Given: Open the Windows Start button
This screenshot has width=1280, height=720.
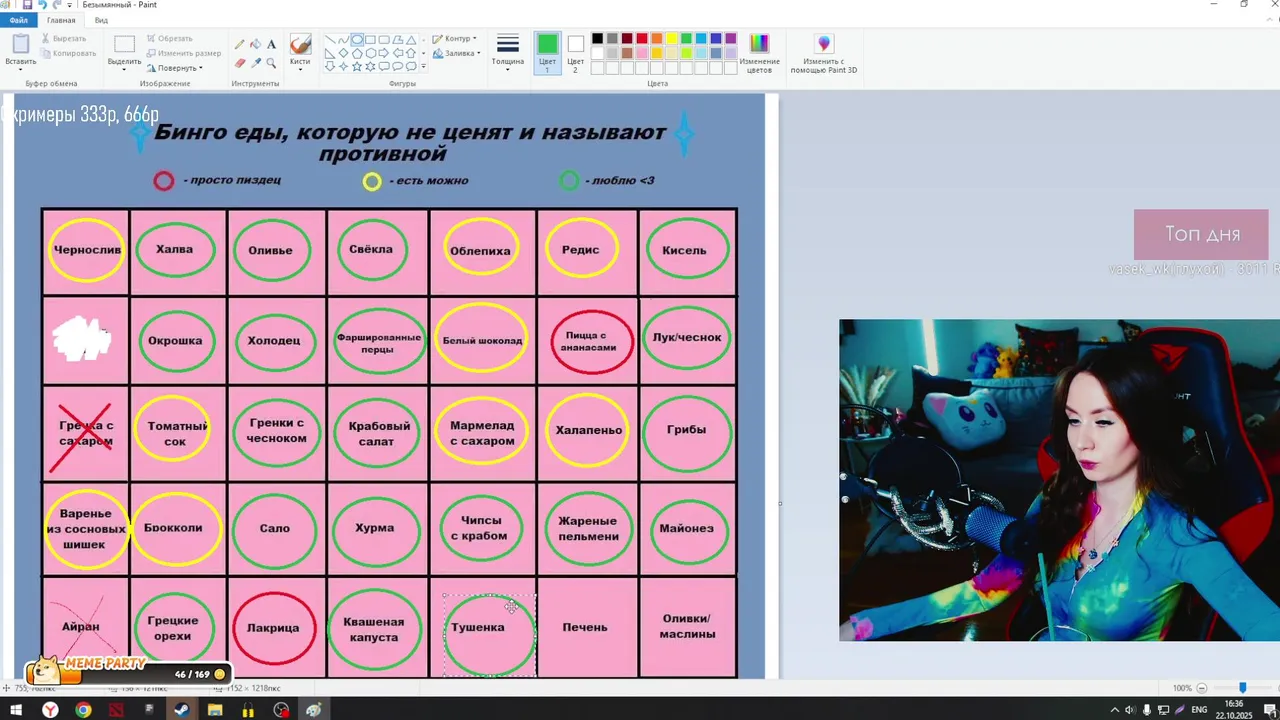Looking at the screenshot, I should tap(16, 710).
